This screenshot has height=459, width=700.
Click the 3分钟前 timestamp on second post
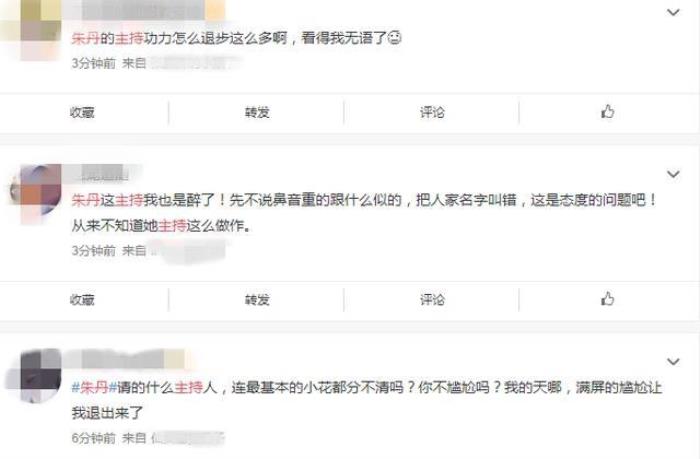[94, 250]
